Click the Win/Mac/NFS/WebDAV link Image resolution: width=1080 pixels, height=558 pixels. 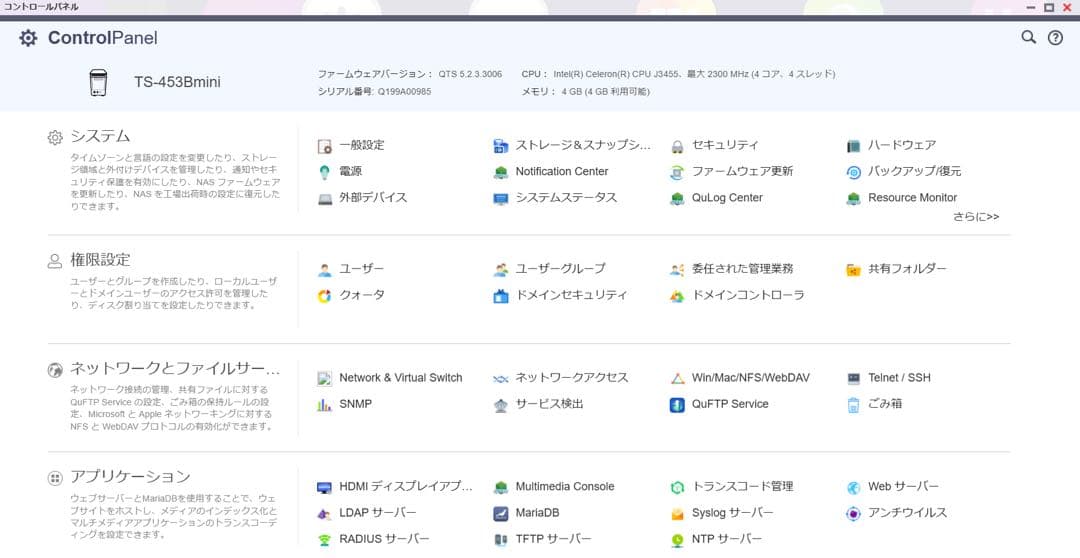pos(750,378)
